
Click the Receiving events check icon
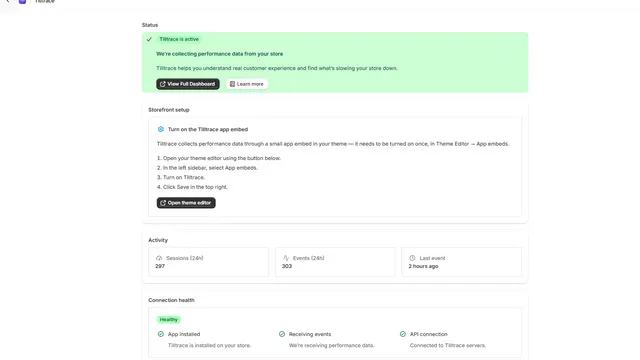tap(282, 334)
